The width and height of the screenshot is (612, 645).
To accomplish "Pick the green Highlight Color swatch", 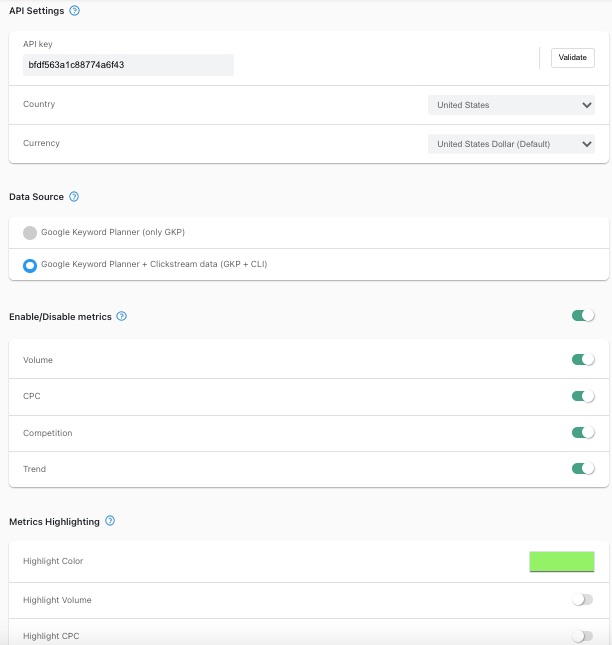I will click(561, 561).
